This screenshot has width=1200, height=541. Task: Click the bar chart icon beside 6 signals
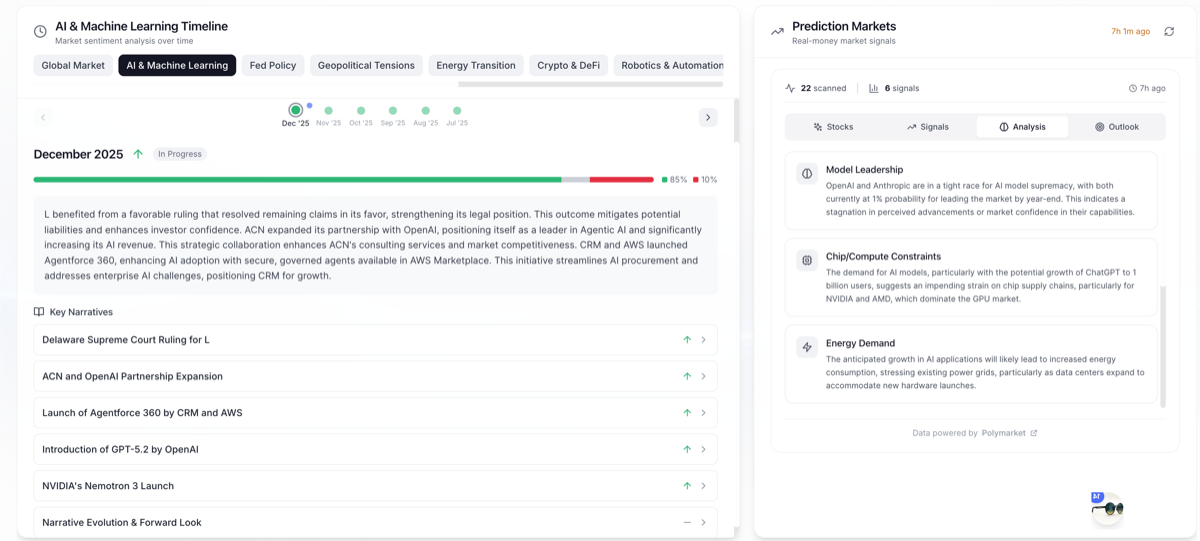click(874, 88)
